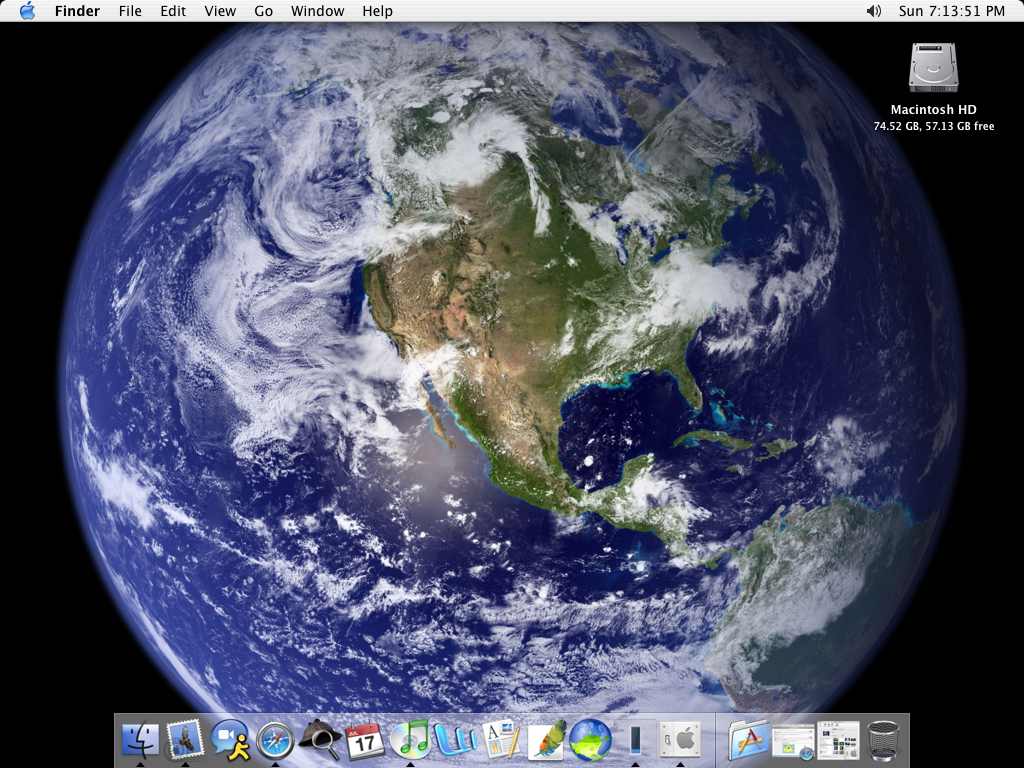
Task: Open the Finder application menu
Action: click(77, 11)
